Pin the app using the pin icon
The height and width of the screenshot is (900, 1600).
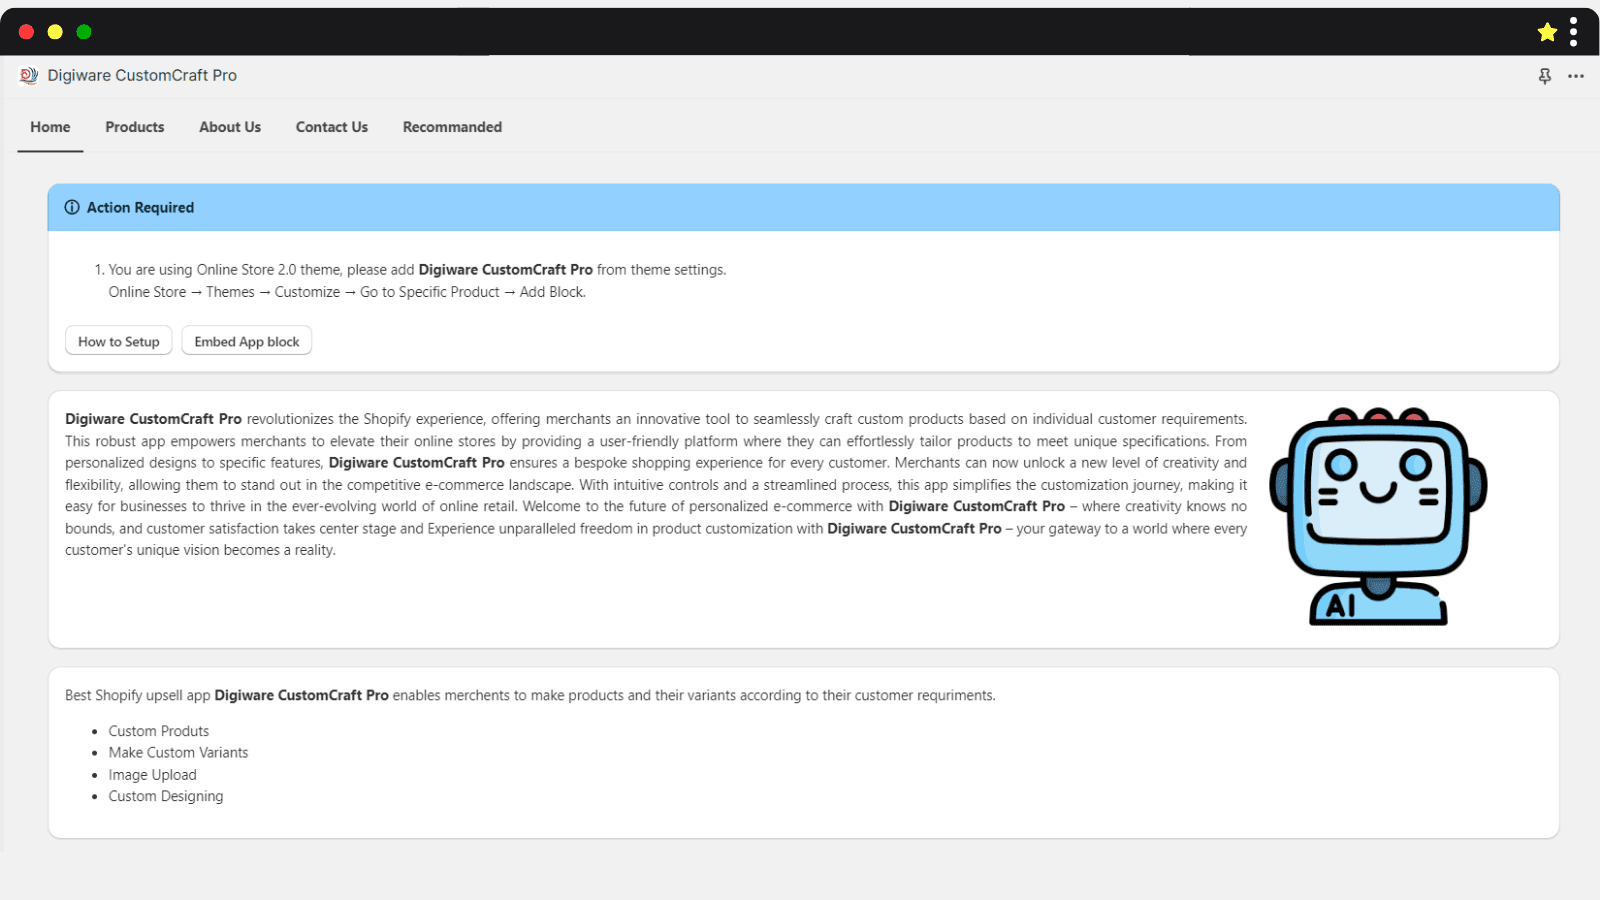click(x=1545, y=76)
